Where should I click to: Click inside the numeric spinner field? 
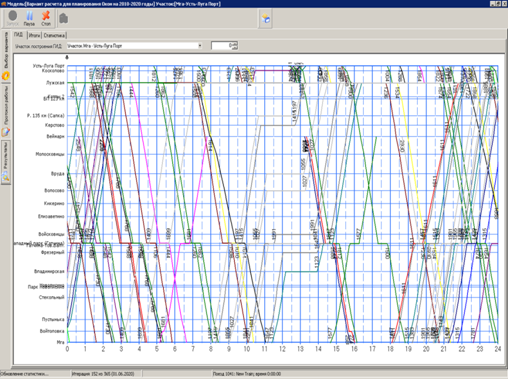click(x=222, y=46)
